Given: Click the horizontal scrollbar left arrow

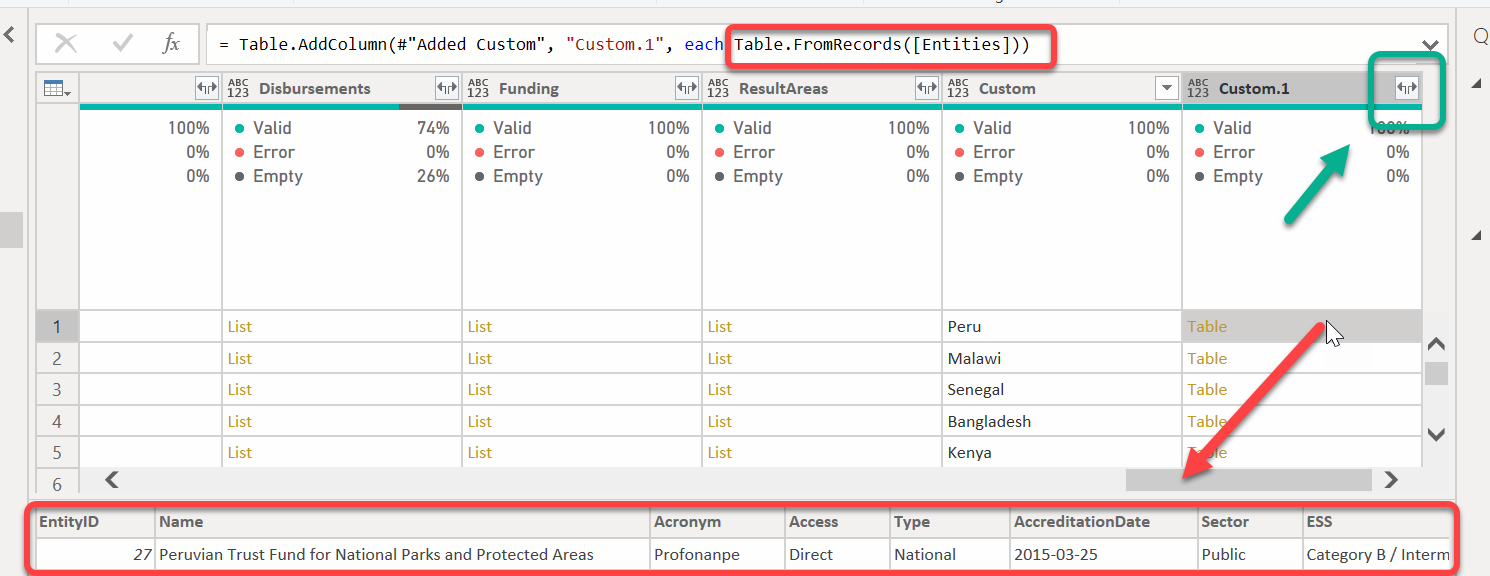Looking at the screenshot, I should click(x=112, y=480).
